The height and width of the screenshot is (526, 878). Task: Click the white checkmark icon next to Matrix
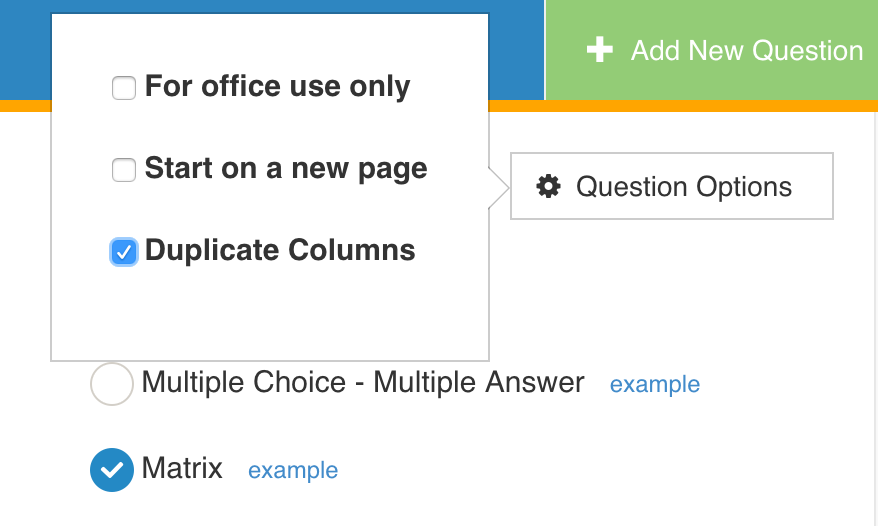pyautogui.click(x=112, y=469)
